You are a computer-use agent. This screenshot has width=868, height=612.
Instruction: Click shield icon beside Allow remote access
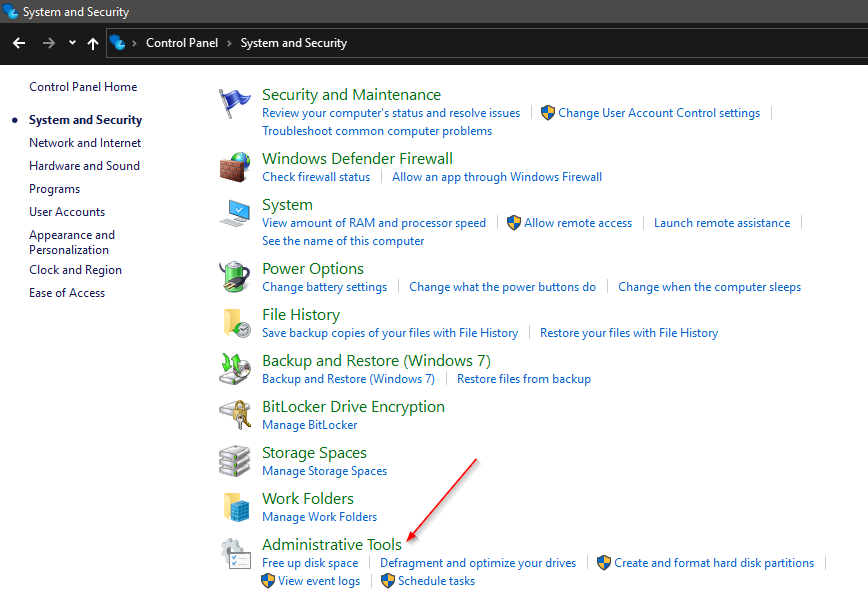[x=514, y=223]
